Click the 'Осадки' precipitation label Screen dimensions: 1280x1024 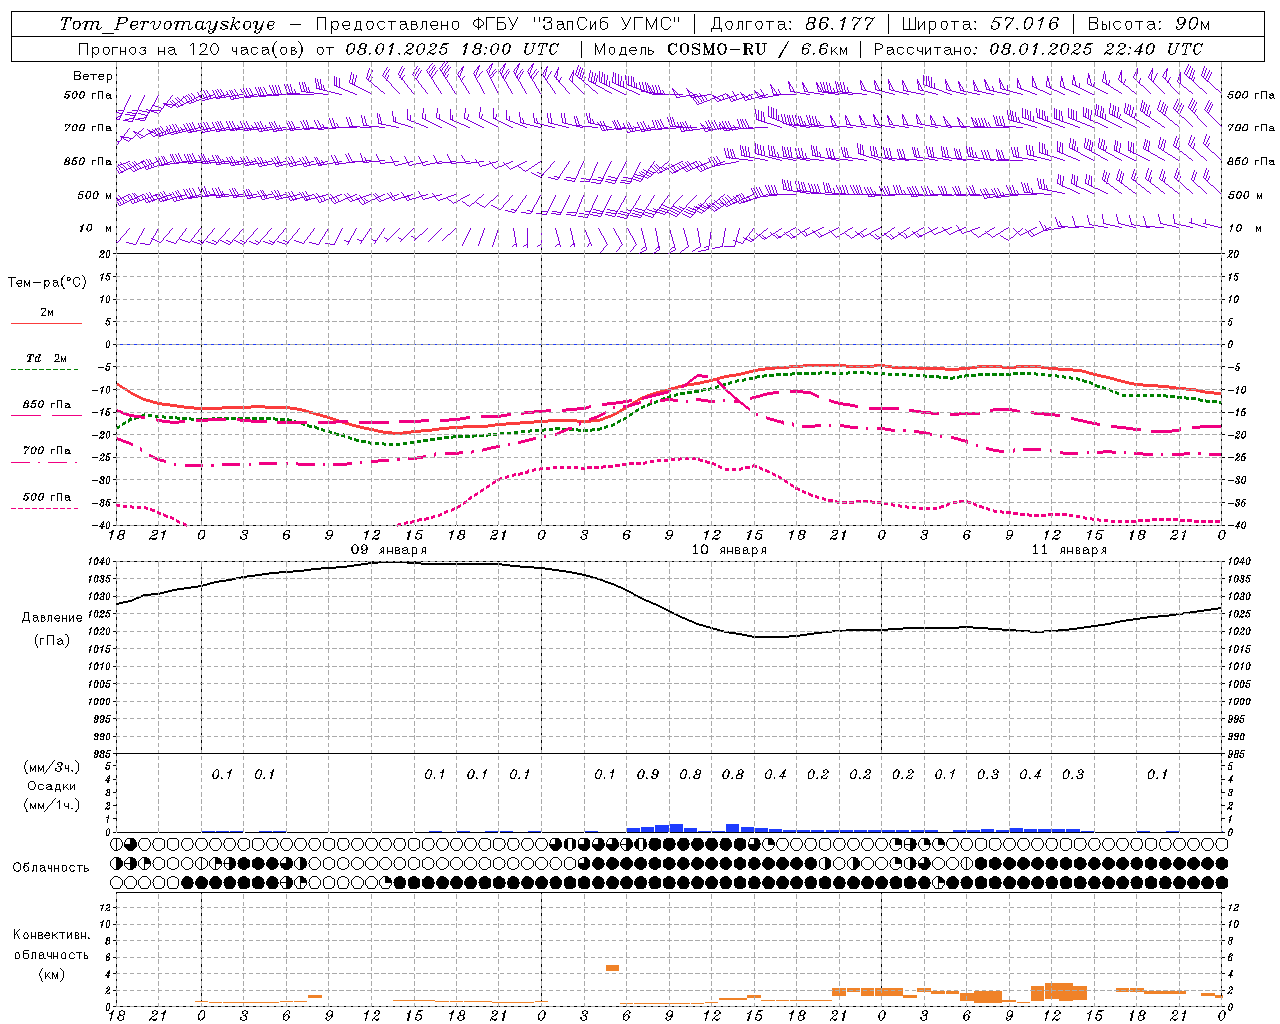point(52,786)
